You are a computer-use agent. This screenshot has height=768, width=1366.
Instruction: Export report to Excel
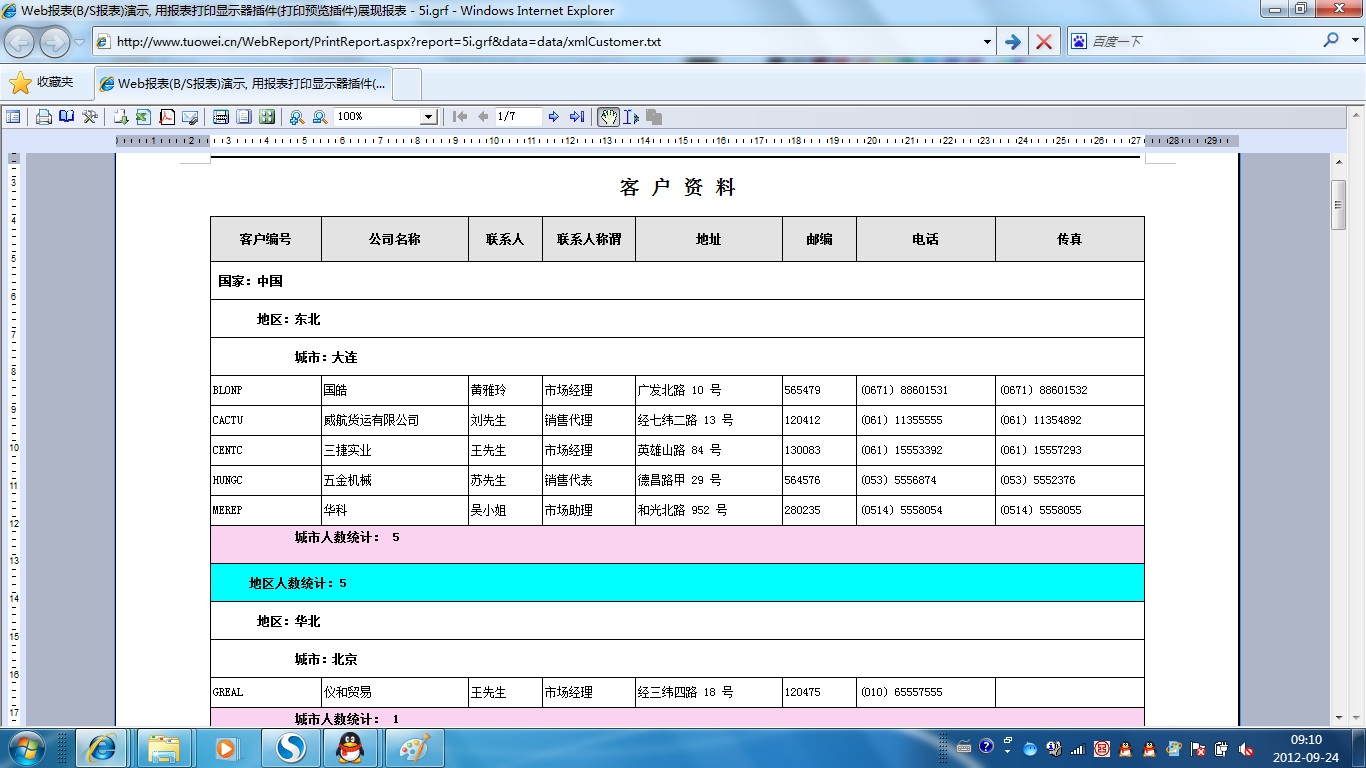tap(143, 117)
